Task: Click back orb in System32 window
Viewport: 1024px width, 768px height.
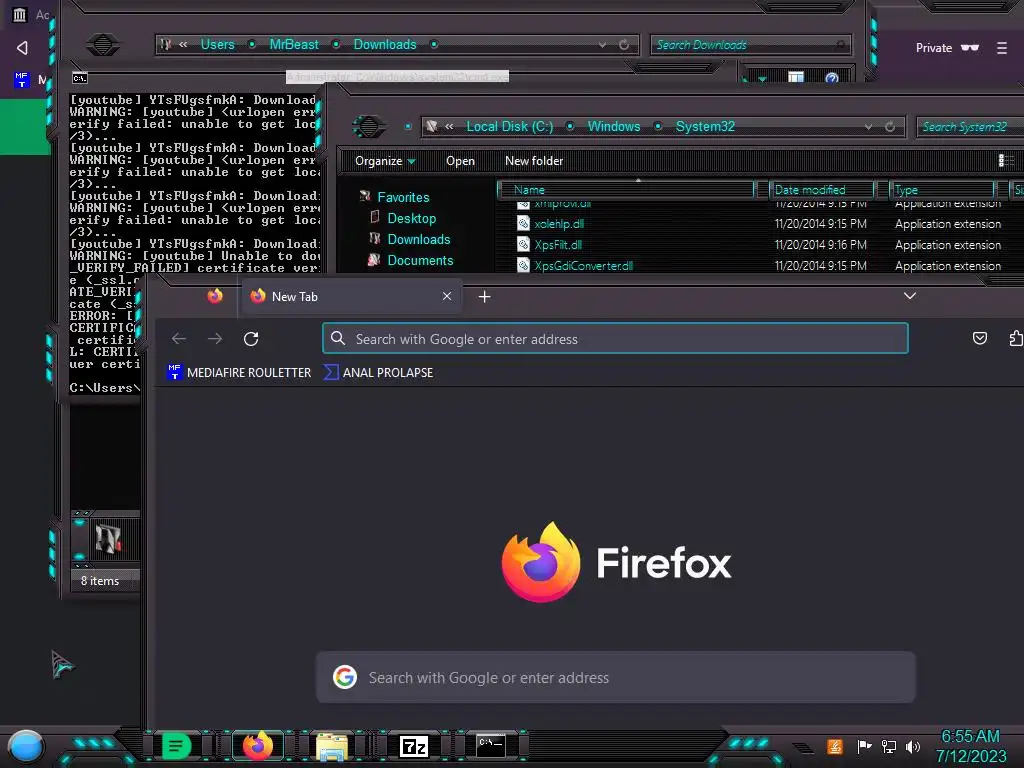Action: pyautogui.click(x=369, y=126)
